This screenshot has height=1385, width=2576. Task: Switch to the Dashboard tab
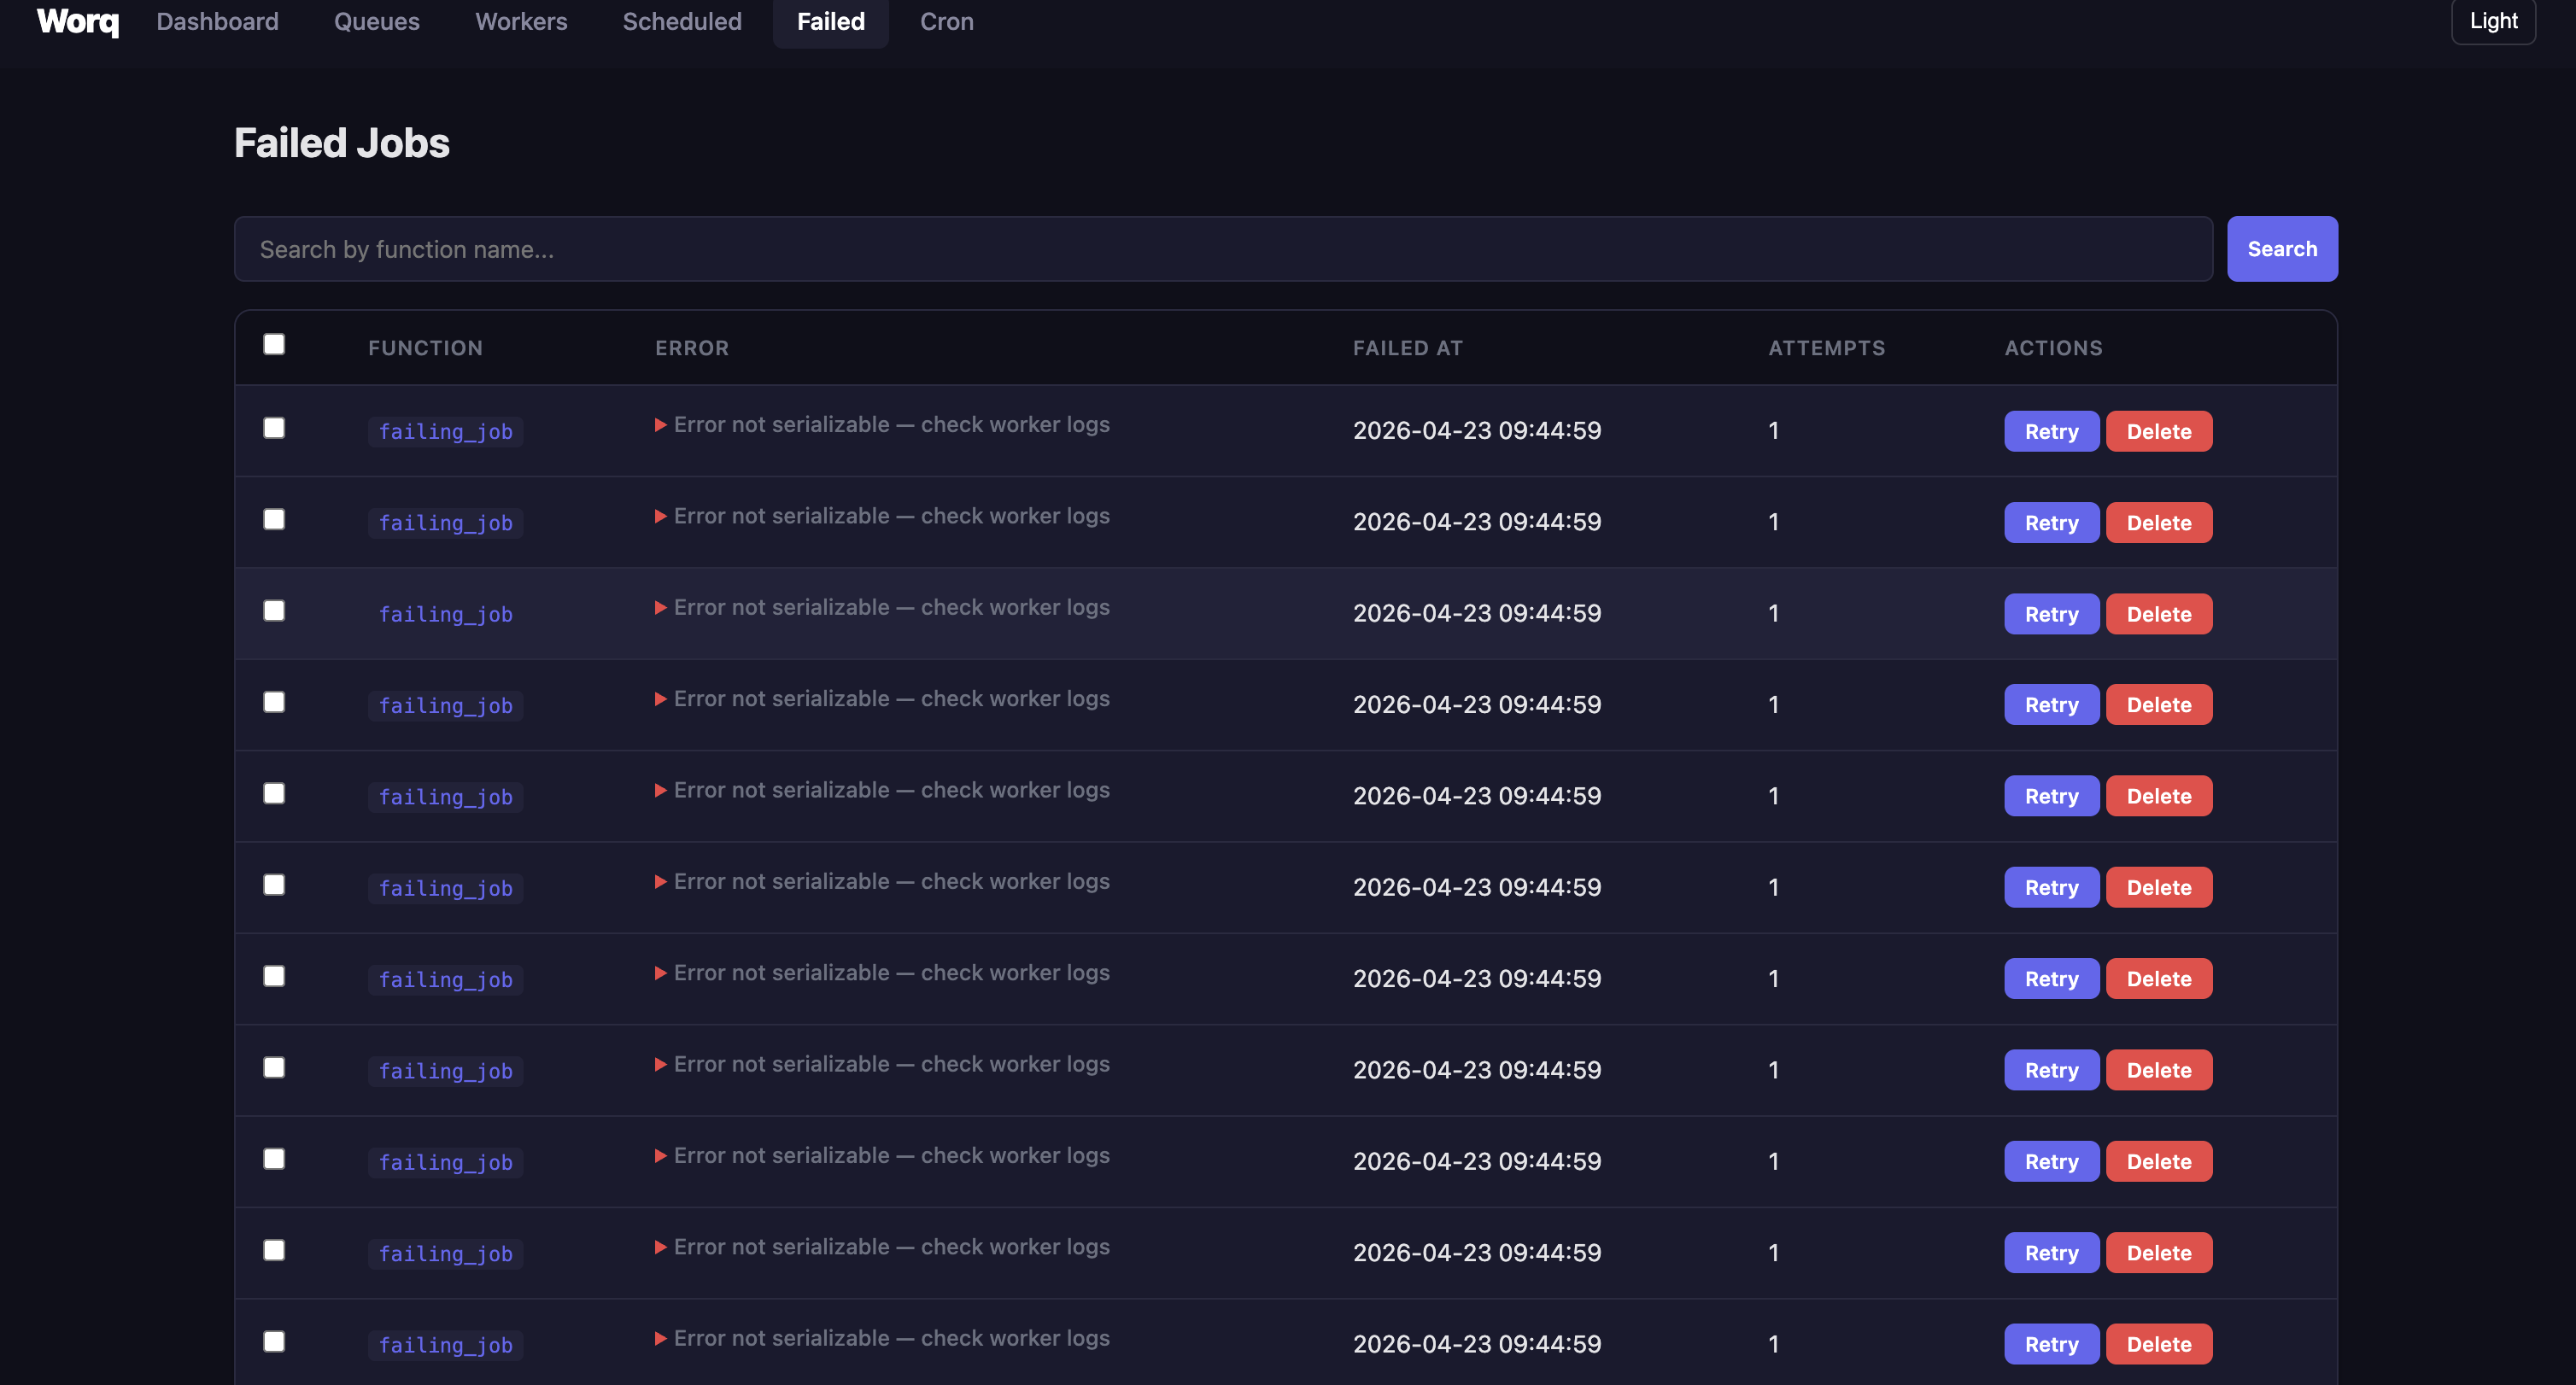(x=217, y=21)
